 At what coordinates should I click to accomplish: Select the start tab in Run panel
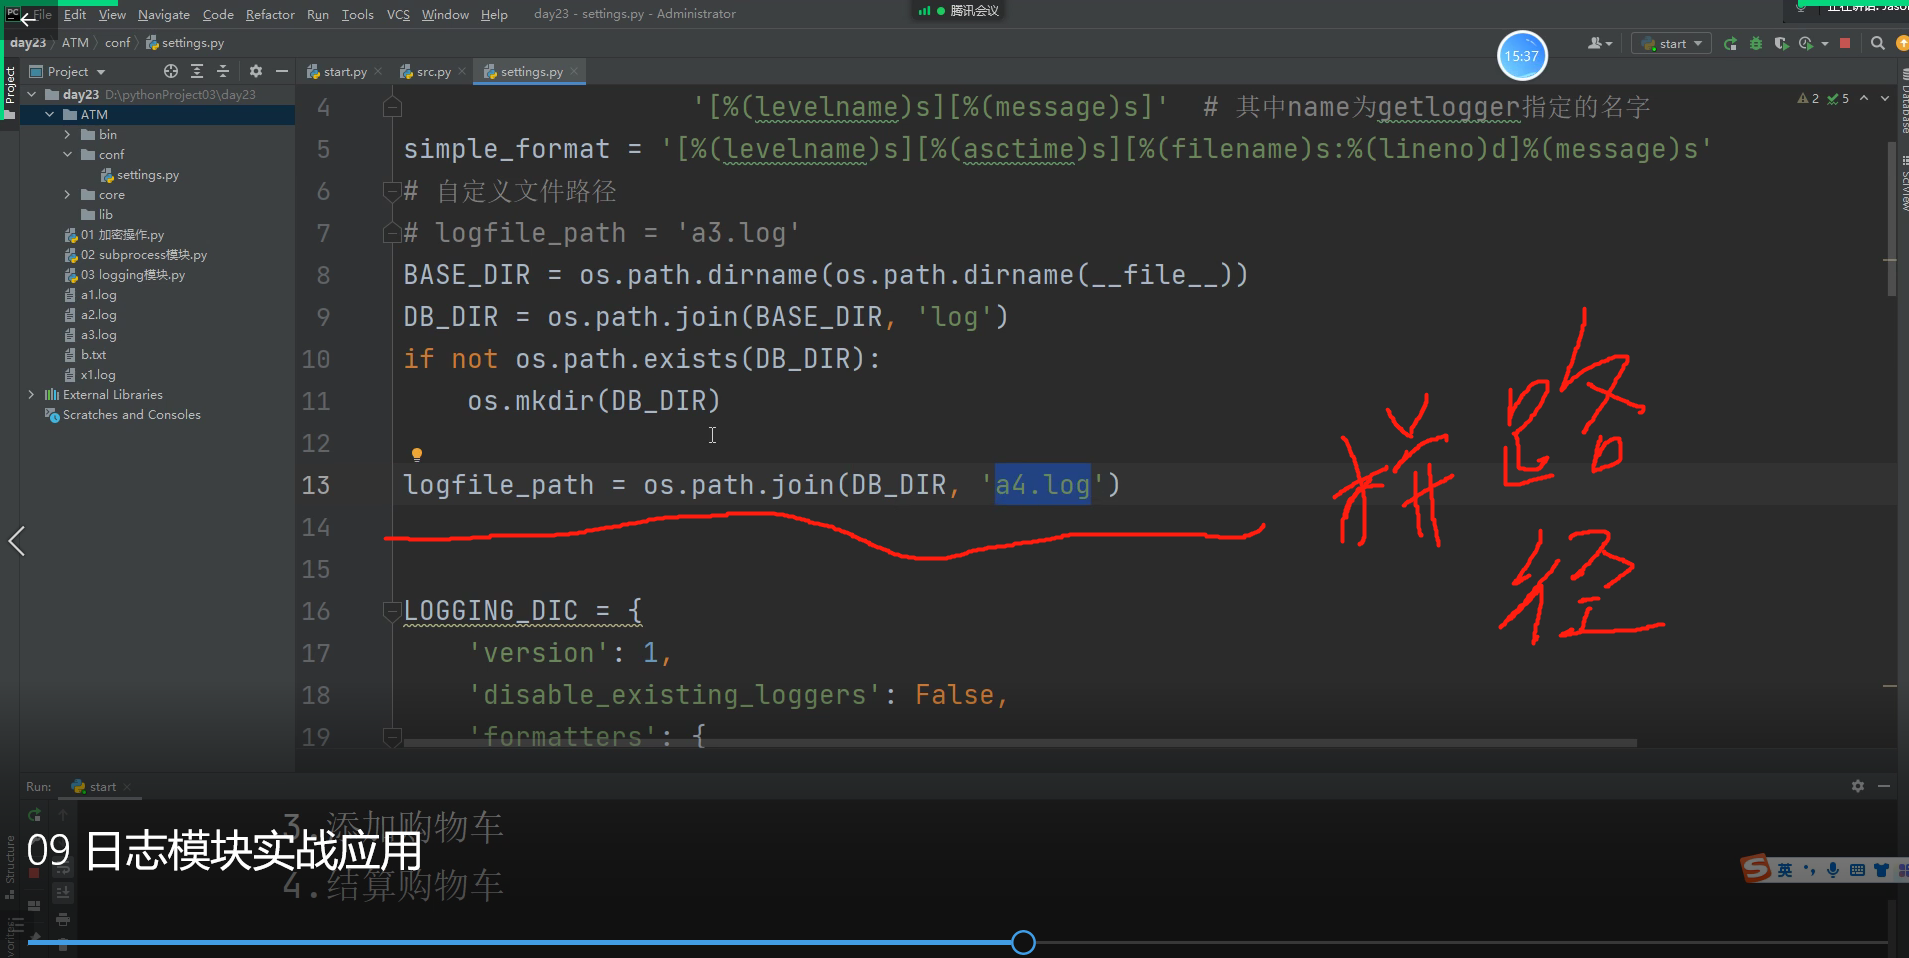tap(102, 786)
